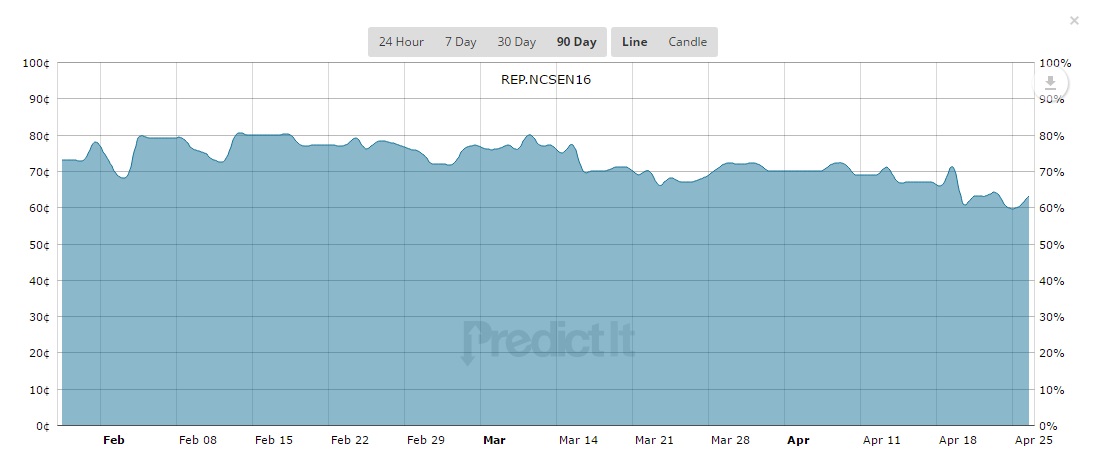Select the 24 Hour time range
1093x461 pixels.
point(401,42)
